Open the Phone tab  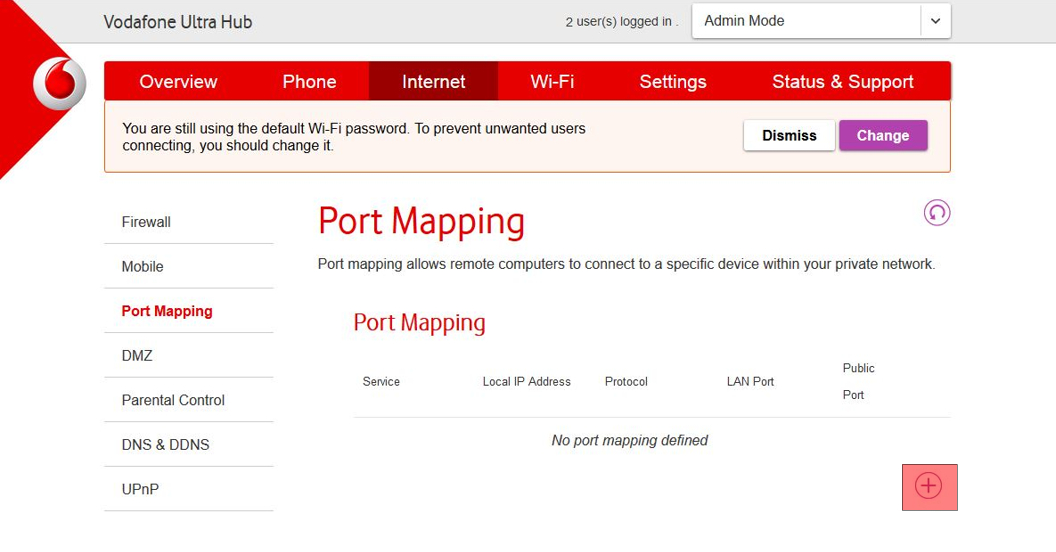(x=309, y=82)
